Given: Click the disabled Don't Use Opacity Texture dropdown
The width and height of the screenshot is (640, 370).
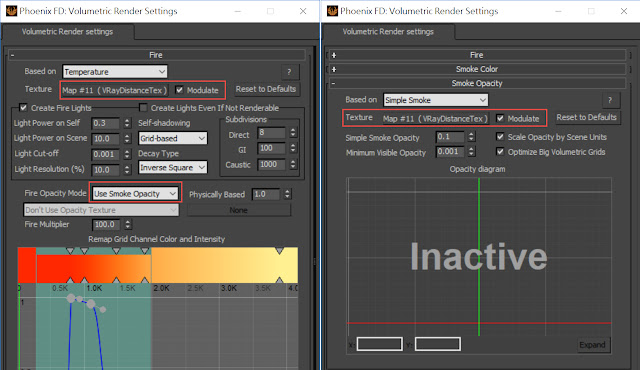Looking at the screenshot, I should point(101,210).
